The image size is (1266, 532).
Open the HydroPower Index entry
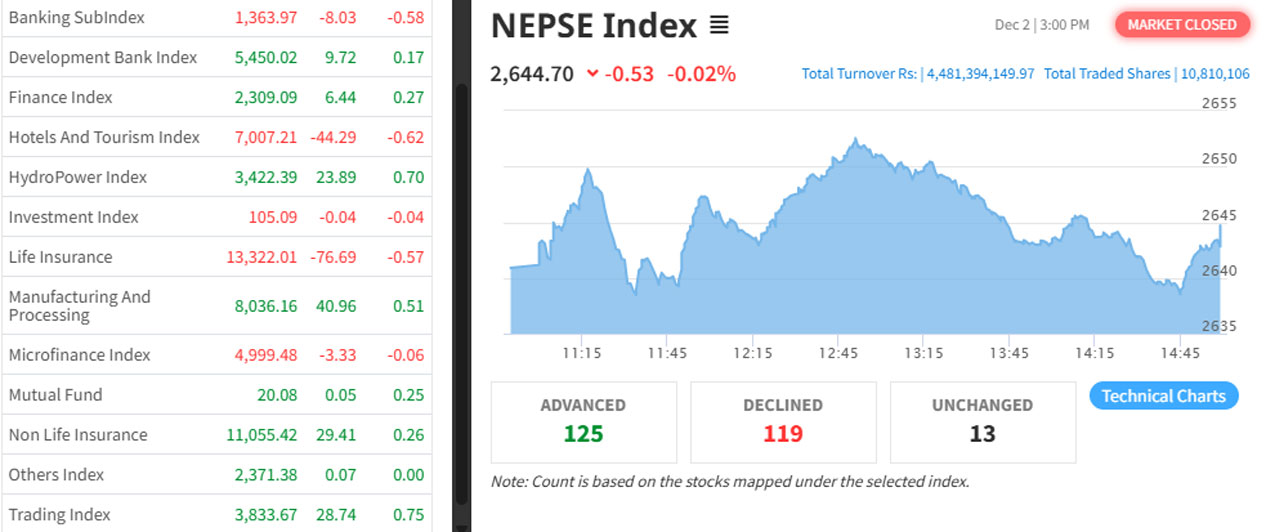[x=78, y=178]
